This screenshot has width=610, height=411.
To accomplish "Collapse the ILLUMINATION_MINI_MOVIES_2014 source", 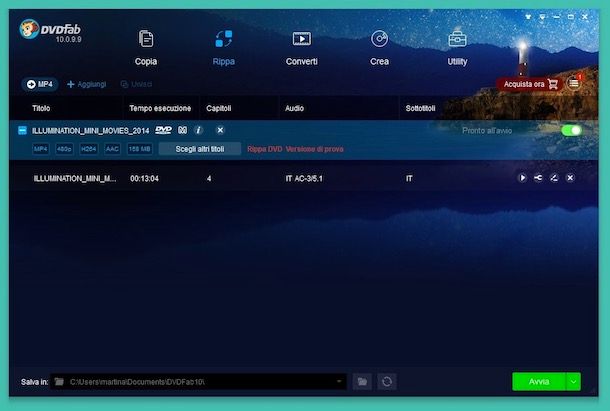I will (x=22, y=130).
